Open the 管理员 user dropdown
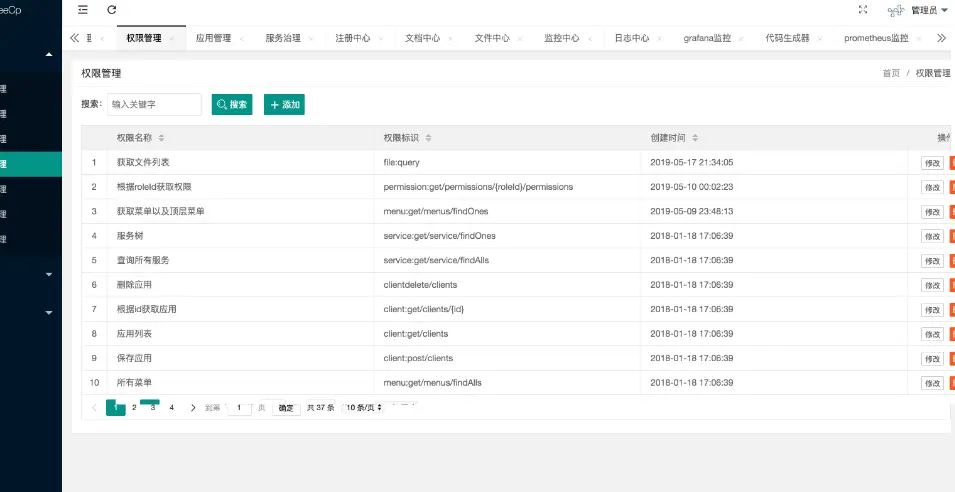955x492 pixels. point(929,10)
